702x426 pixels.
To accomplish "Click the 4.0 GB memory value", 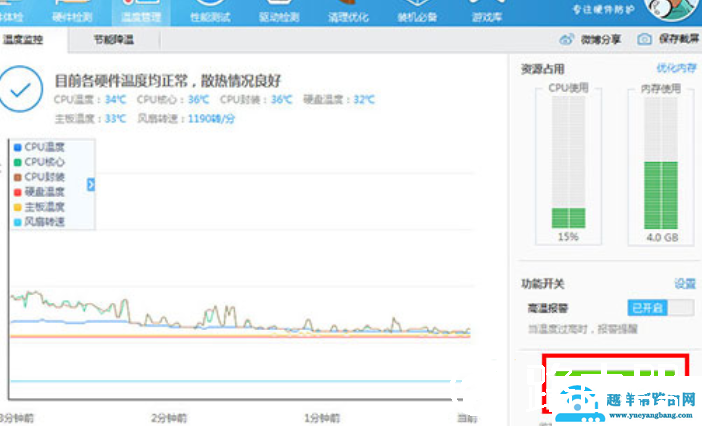I will click(x=662, y=237).
